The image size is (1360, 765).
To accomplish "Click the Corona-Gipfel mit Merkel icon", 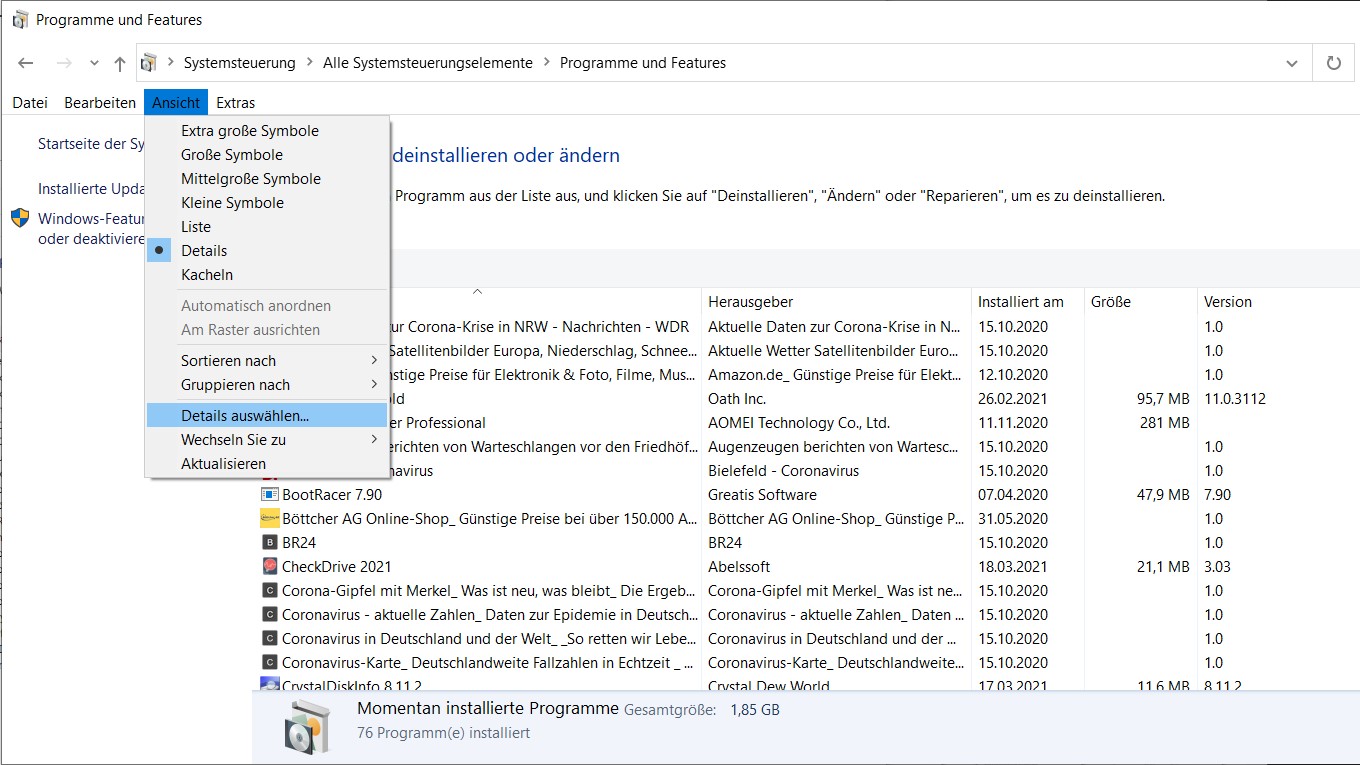I will pyautogui.click(x=269, y=591).
